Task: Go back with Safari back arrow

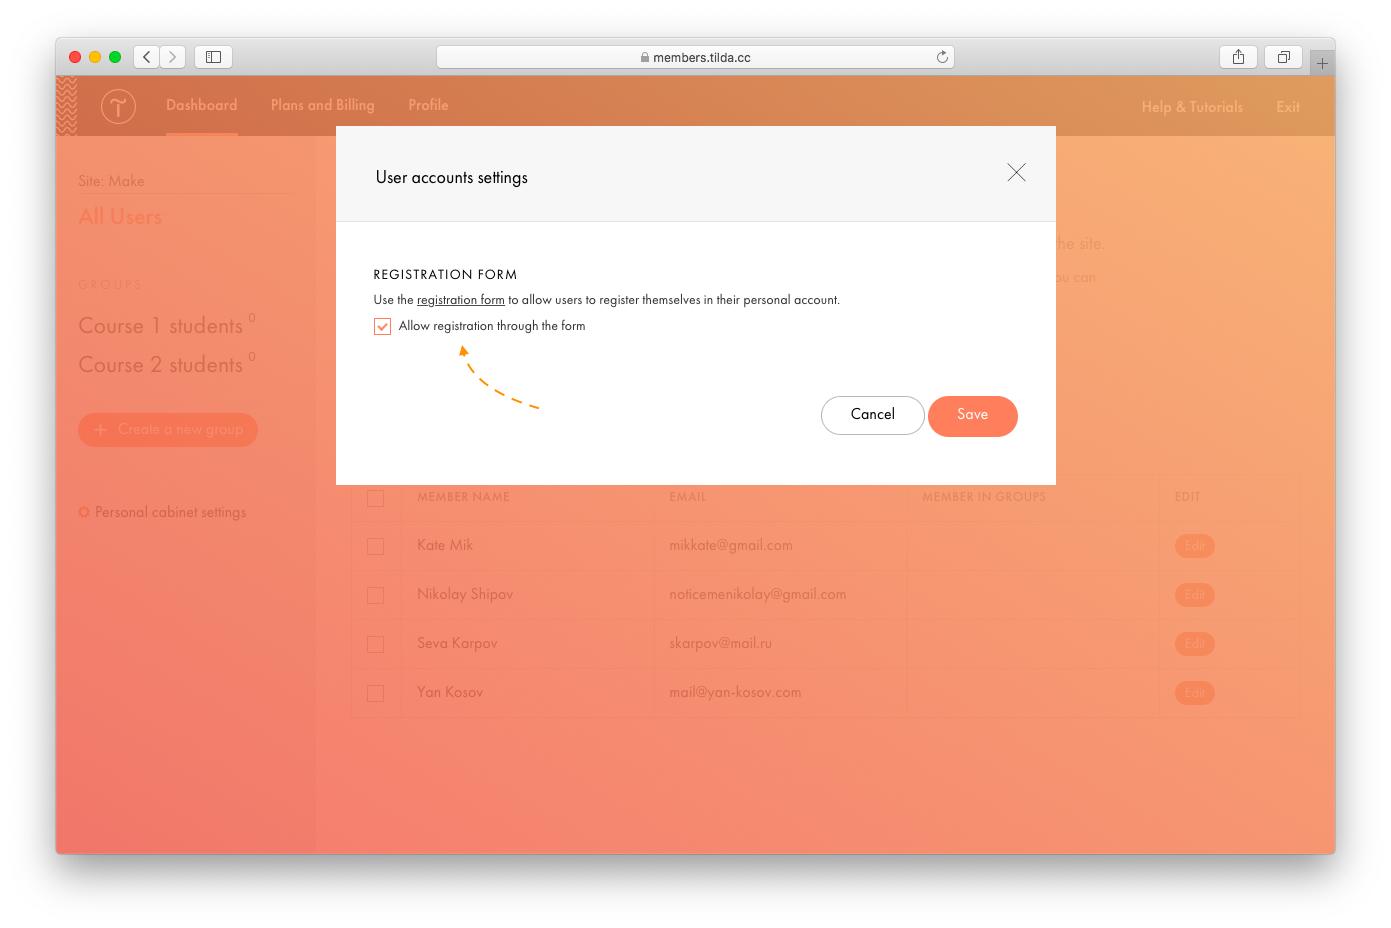Action: click(x=146, y=57)
